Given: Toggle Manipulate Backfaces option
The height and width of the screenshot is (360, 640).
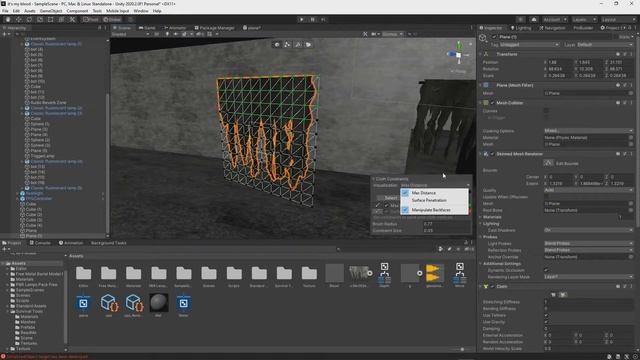Looking at the screenshot, I should [434, 210].
